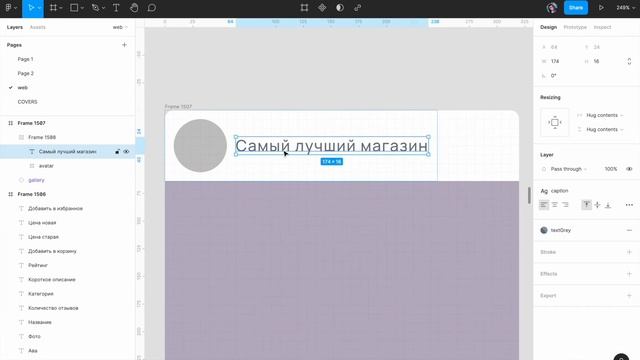Viewport: 640px width, 360px height.
Task: Add a stroke with plus icon
Action: click(x=629, y=252)
